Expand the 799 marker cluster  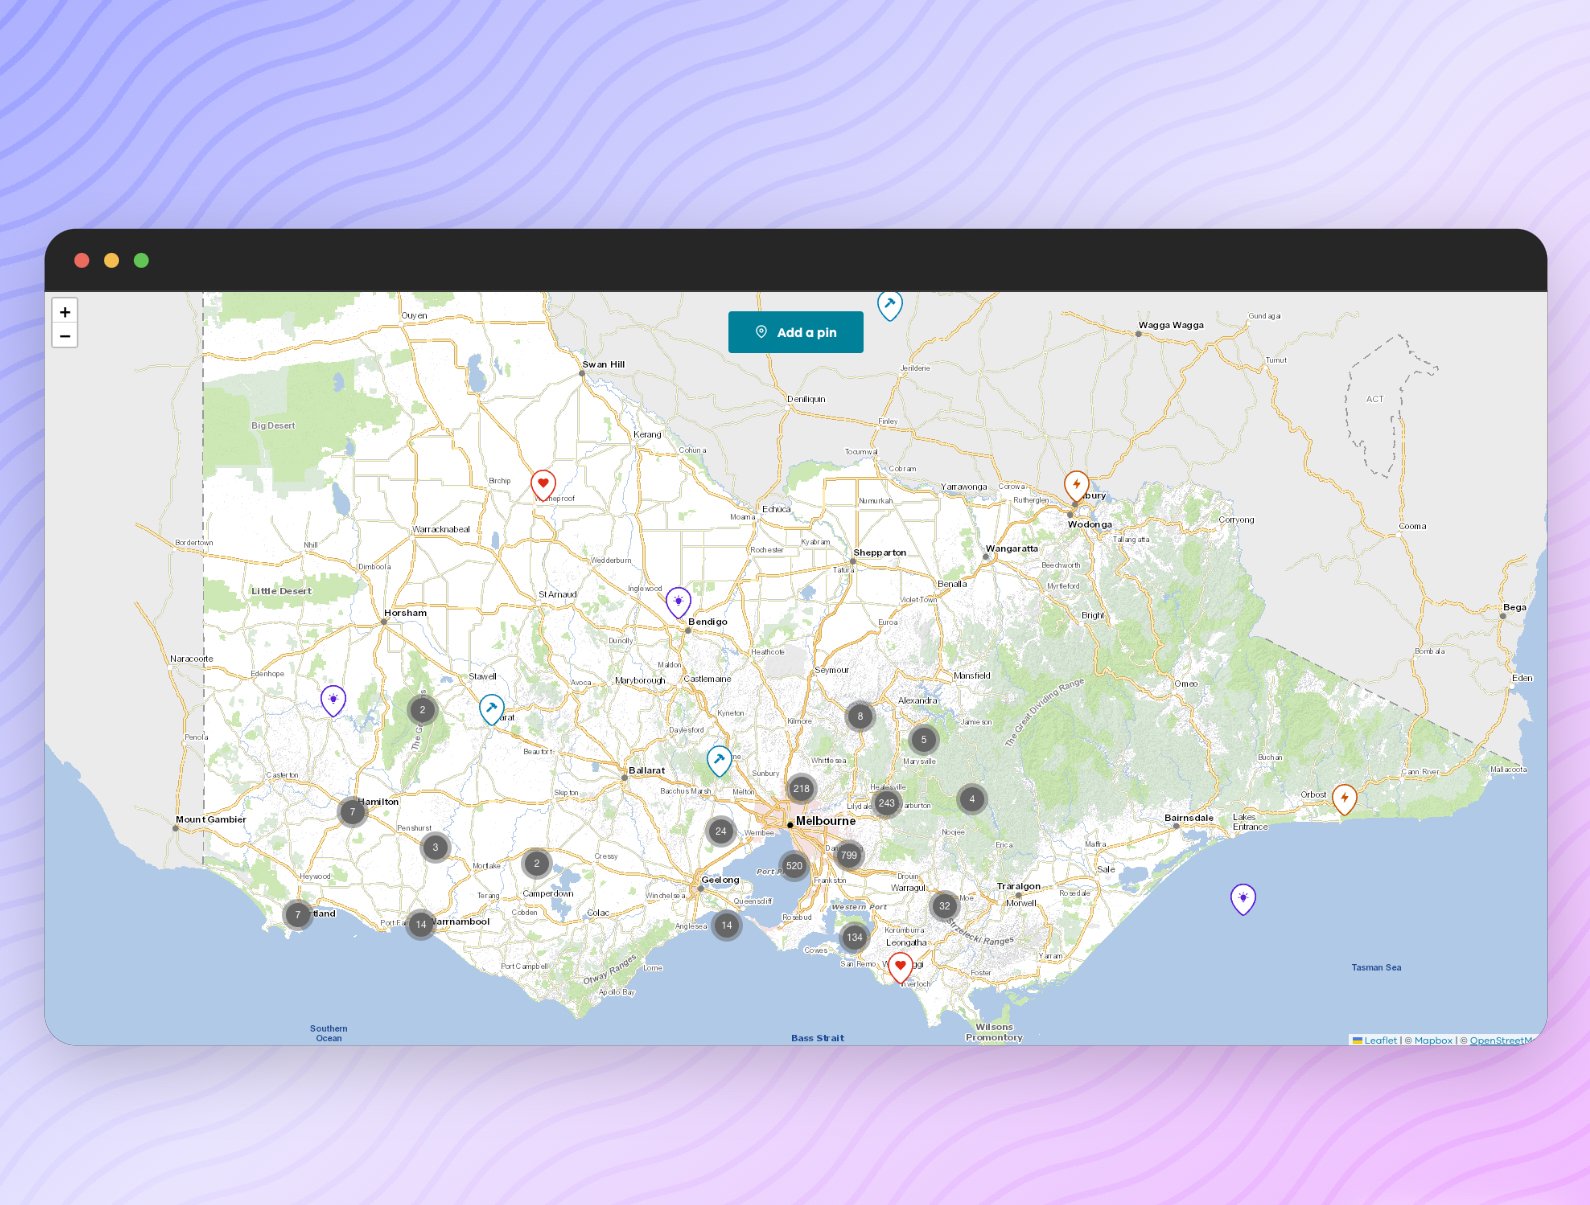[x=849, y=855]
